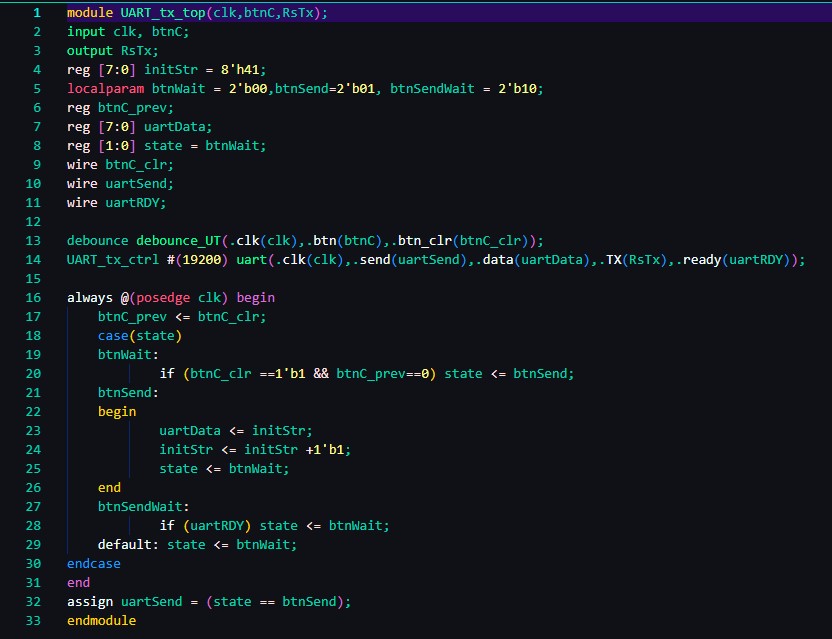
Task: Click 'reg btnC_prev;' declaration
Action: click(x=120, y=108)
